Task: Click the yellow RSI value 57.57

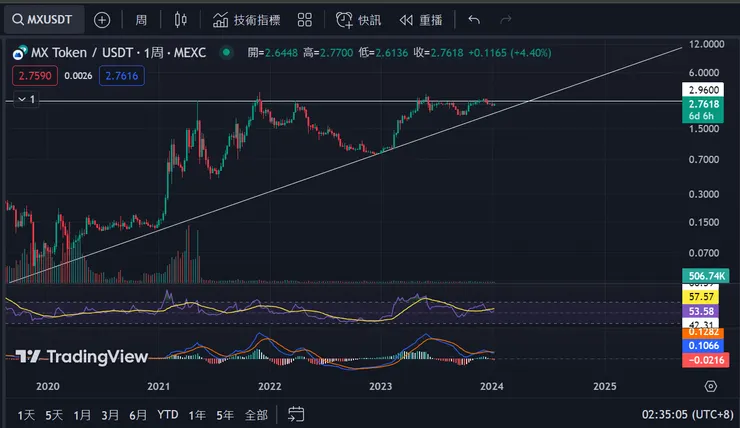Action: 700,297
